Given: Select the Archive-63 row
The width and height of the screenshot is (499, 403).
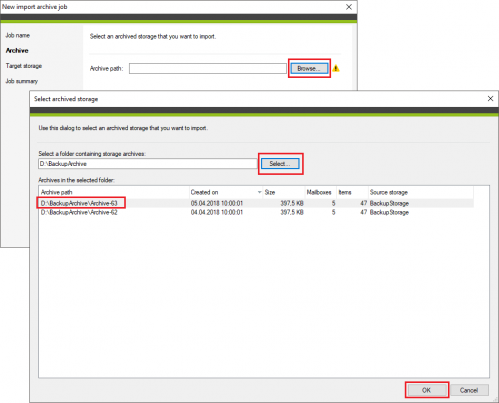Looking at the screenshot, I should [x=256, y=203].
